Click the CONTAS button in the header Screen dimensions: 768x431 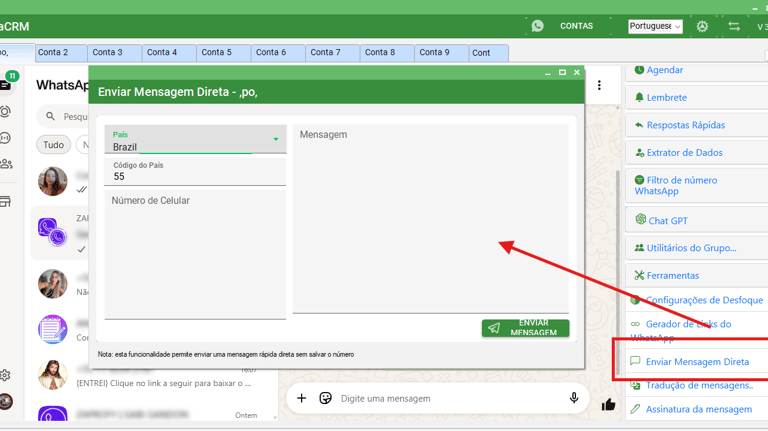coord(576,26)
